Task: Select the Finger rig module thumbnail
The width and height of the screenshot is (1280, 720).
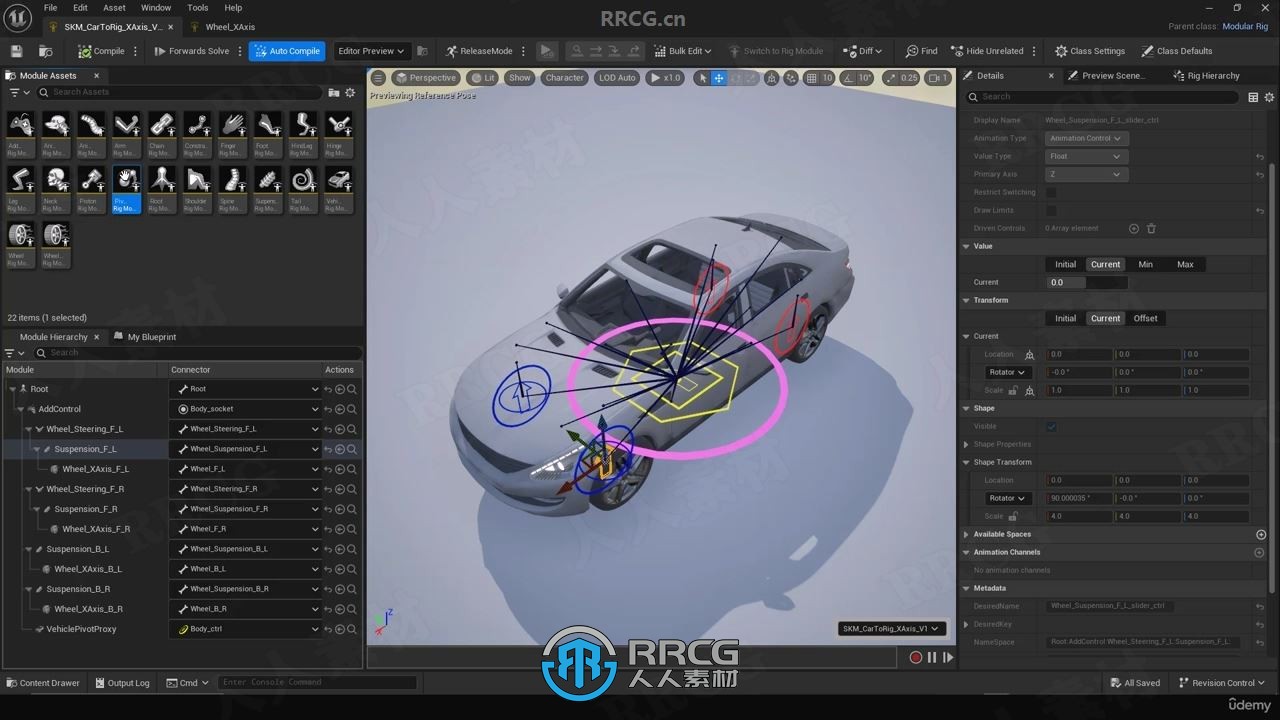Action: 233,133
